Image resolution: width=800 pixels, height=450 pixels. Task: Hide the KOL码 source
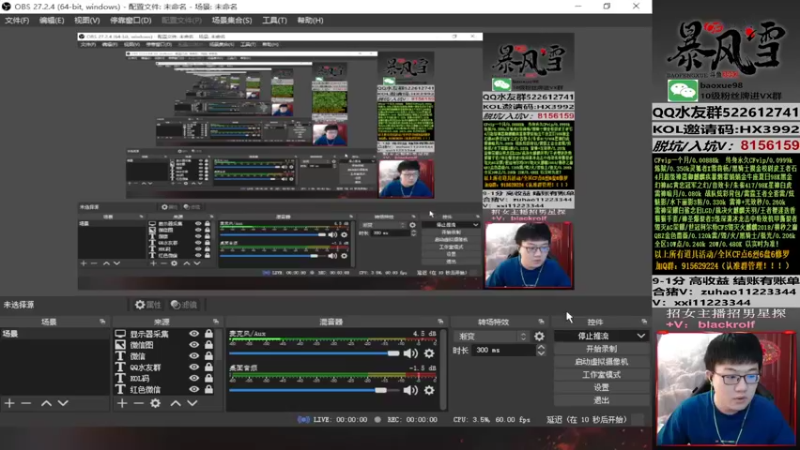coord(194,379)
